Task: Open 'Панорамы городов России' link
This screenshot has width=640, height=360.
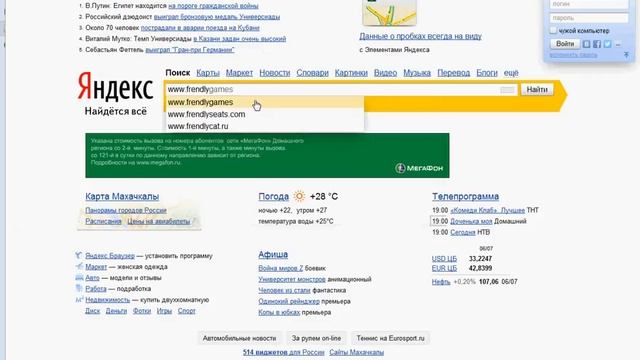Action: point(126,210)
